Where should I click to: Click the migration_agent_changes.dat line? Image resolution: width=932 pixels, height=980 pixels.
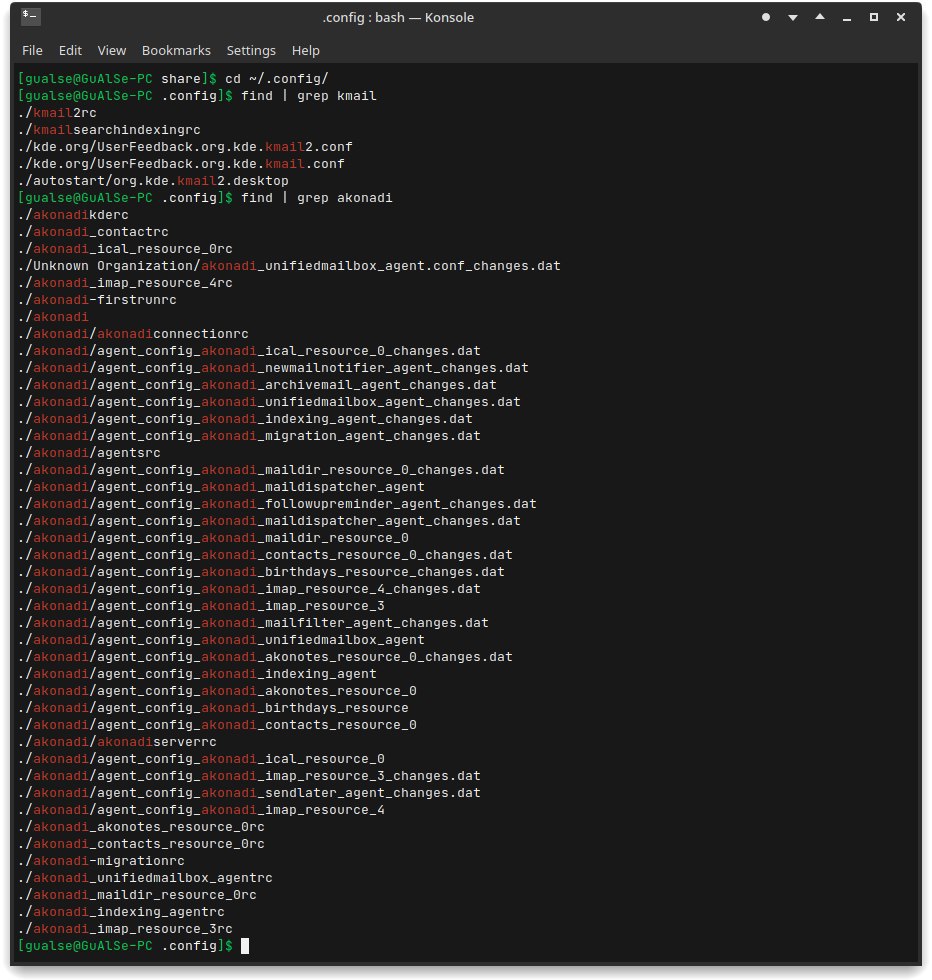(249, 436)
